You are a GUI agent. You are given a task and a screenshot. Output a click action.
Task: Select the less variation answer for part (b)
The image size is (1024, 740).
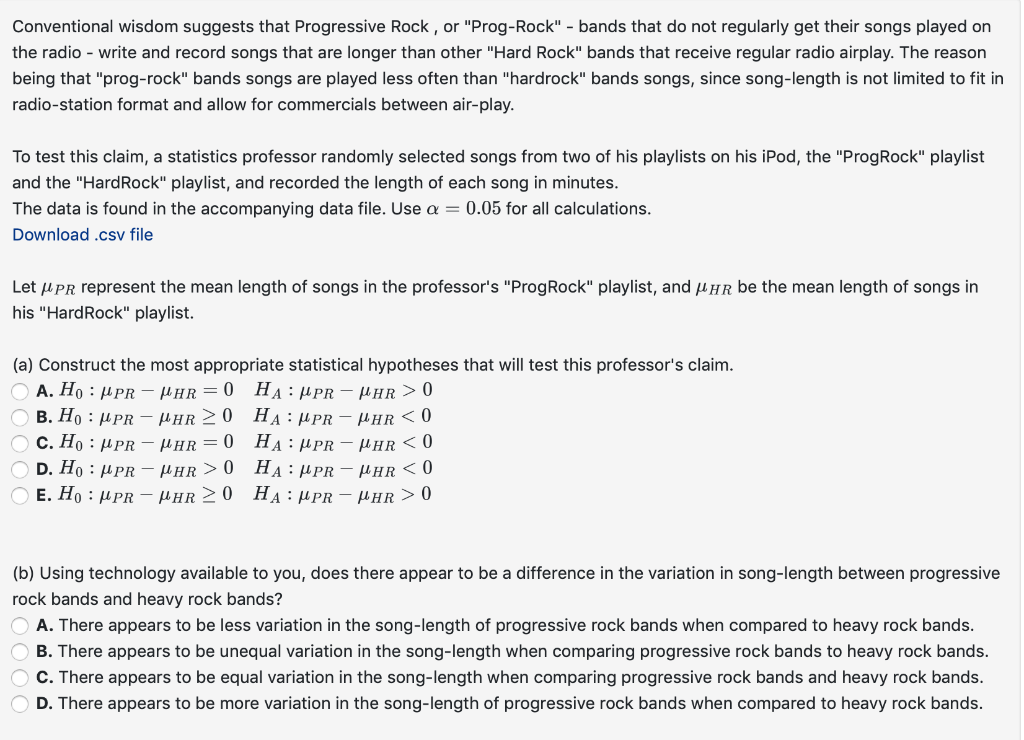[19, 625]
